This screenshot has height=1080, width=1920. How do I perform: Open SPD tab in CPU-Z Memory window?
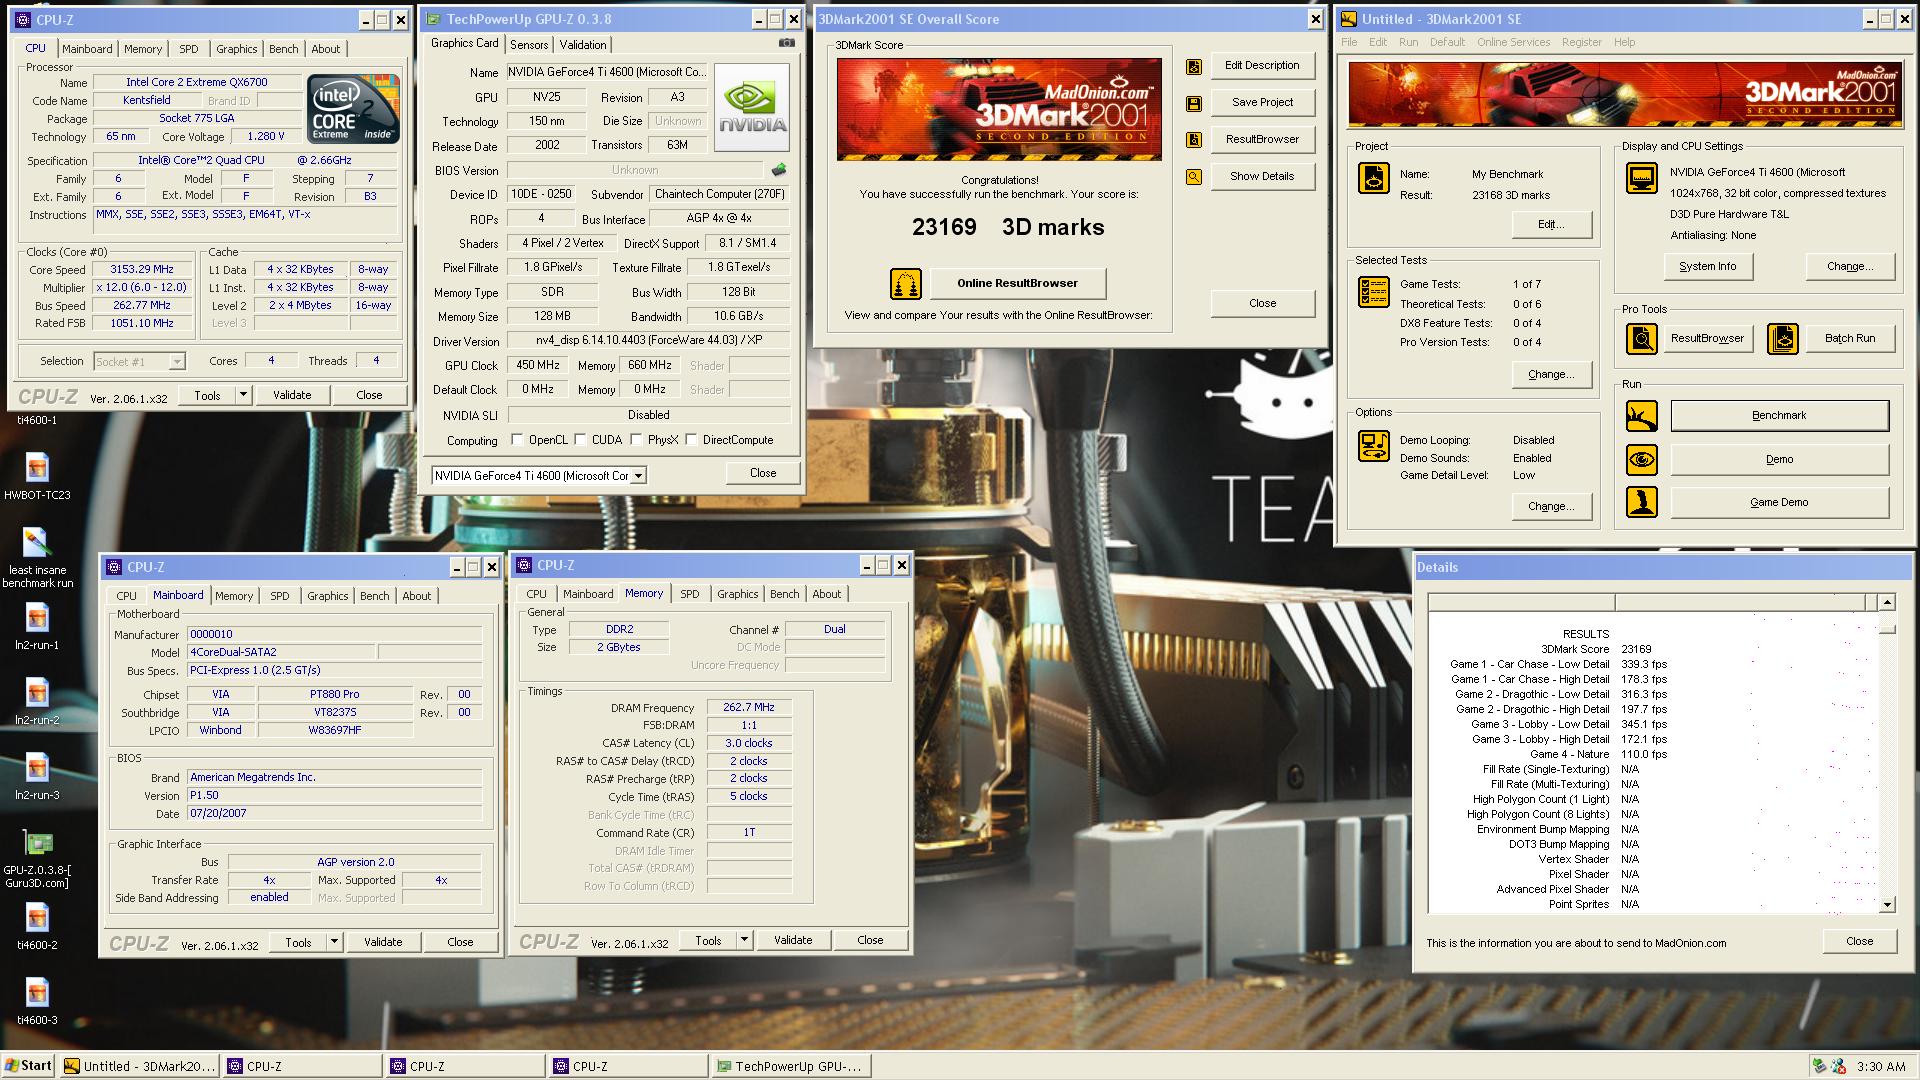pos(690,594)
